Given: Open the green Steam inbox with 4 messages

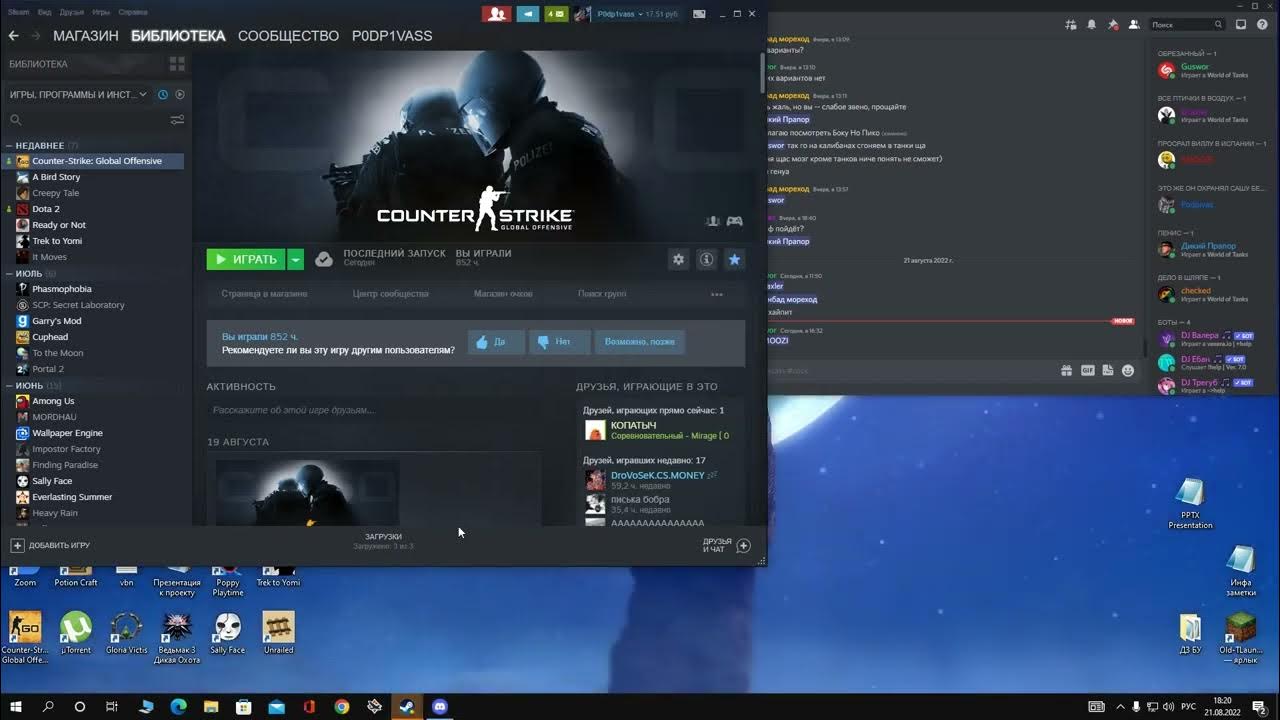Looking at the screenshot, I should 556,14.
